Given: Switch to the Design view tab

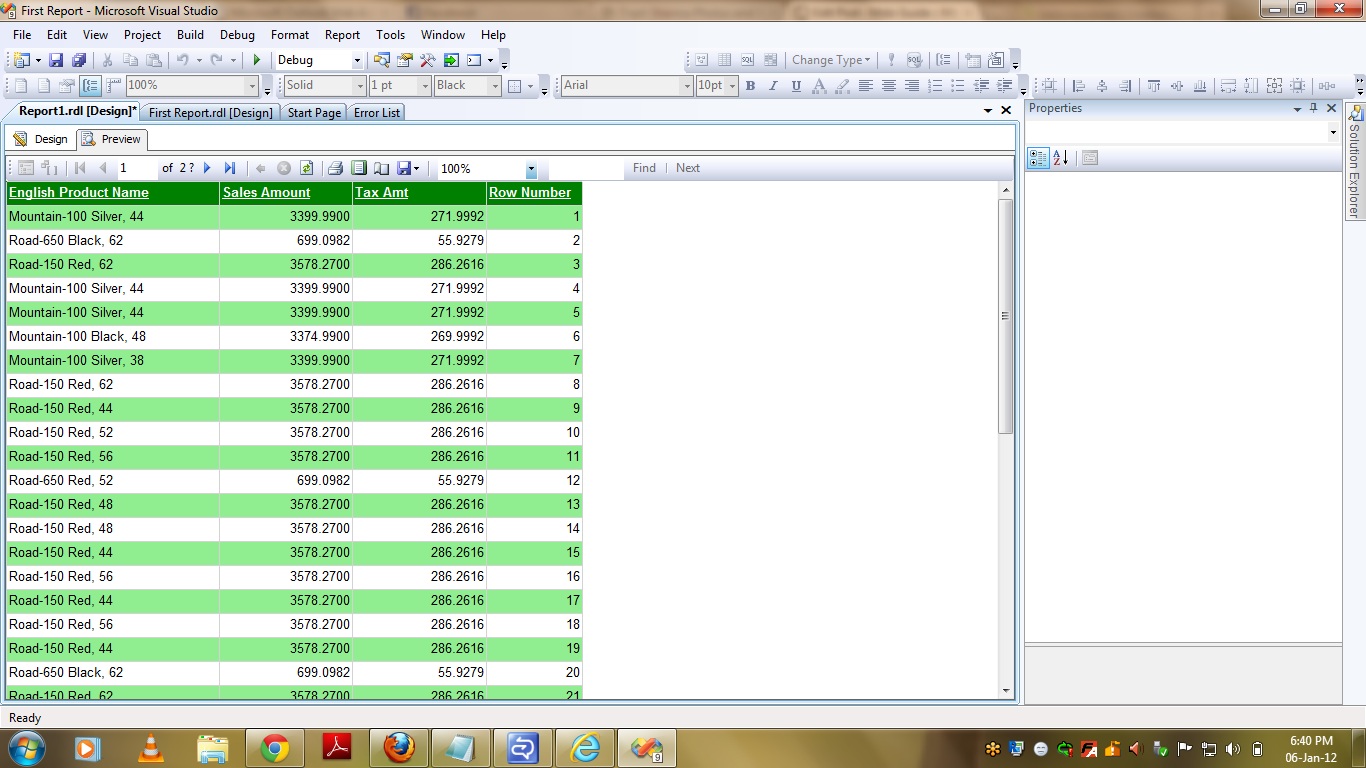Looking at the screenshot, I should pyautogui.click(x=41, y=139).
